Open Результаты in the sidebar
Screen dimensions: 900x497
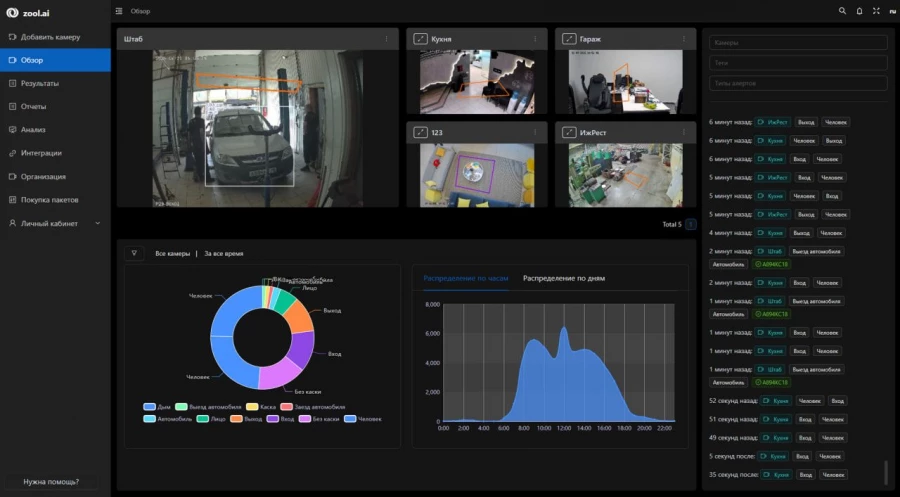40,83
